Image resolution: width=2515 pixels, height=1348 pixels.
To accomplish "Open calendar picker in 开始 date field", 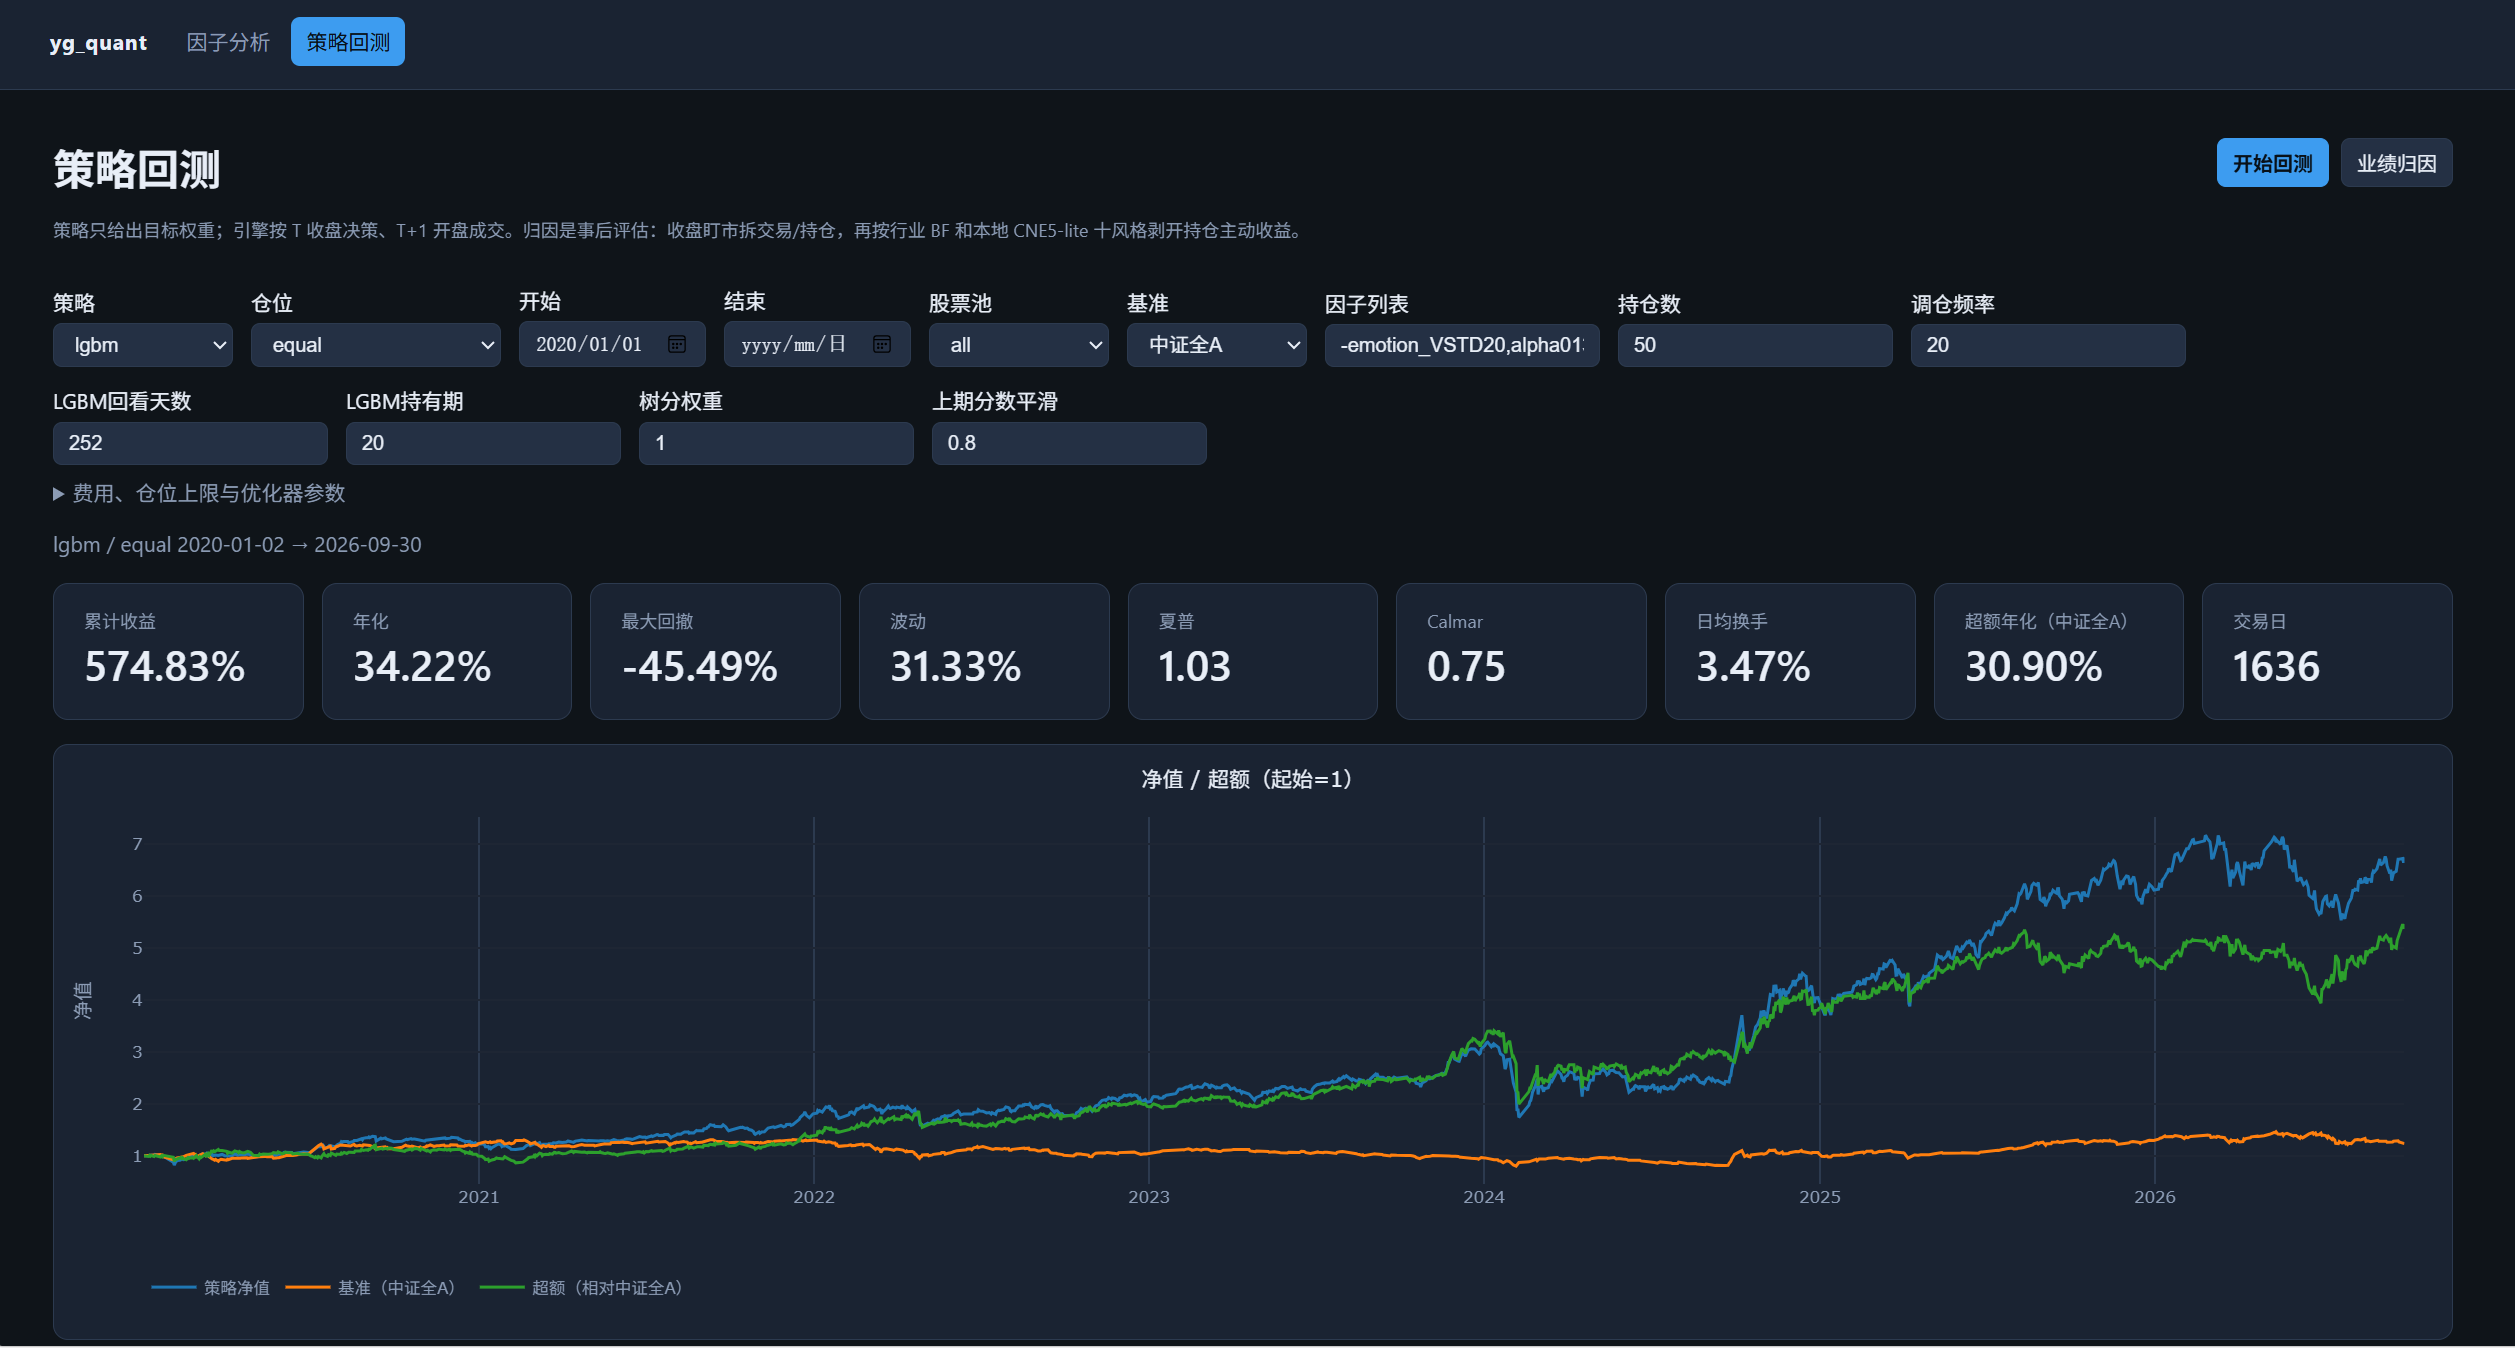I will coord(677,344).
